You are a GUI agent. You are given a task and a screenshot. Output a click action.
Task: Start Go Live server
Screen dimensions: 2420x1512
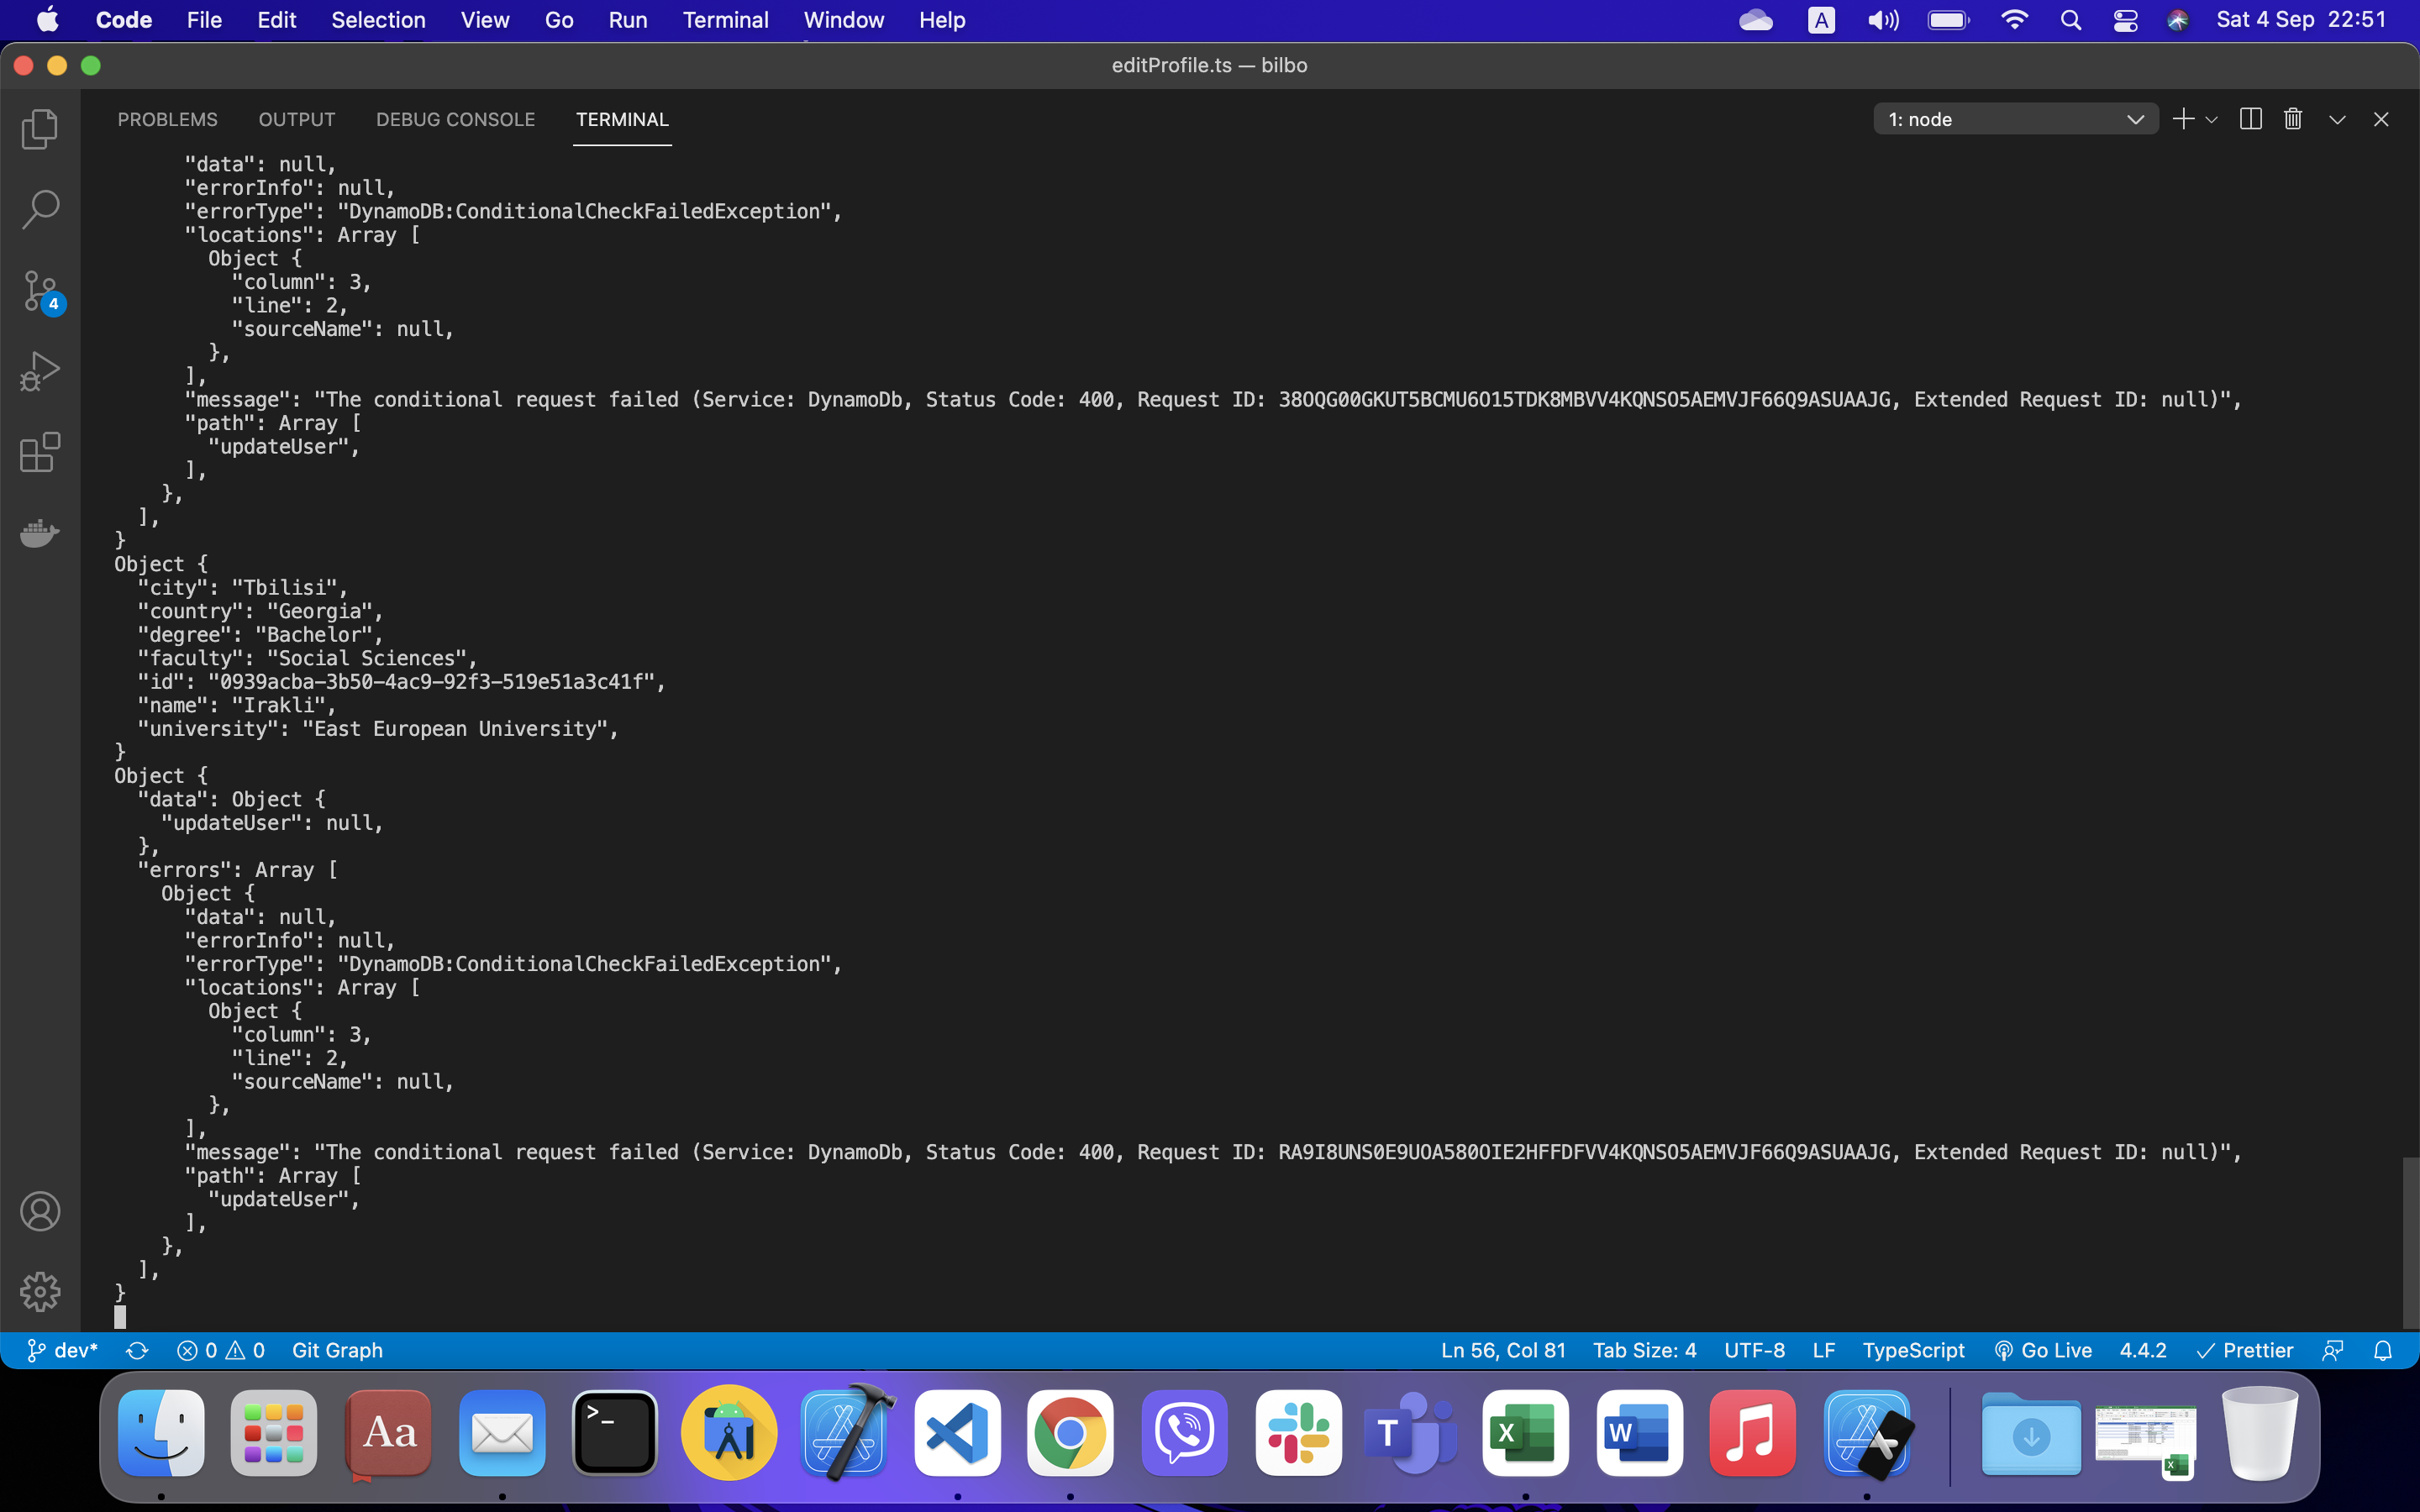click(x=2042, y=1350)
